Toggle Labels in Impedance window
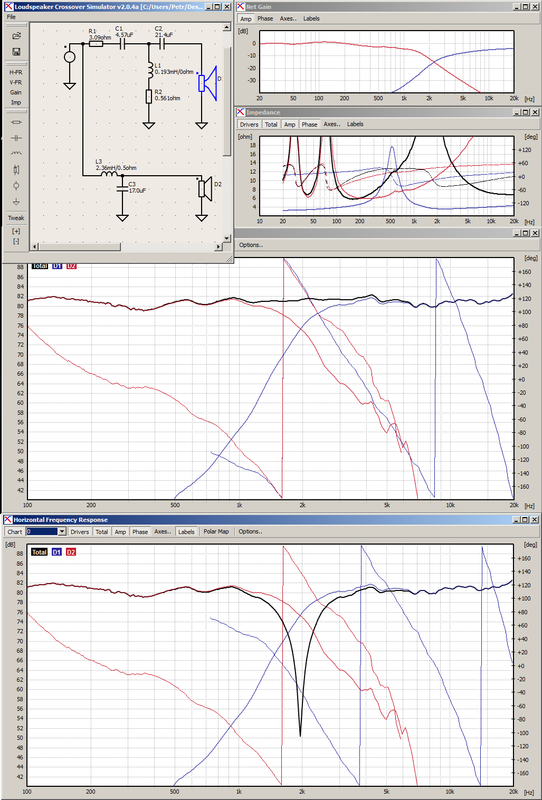 click(355, 124)
